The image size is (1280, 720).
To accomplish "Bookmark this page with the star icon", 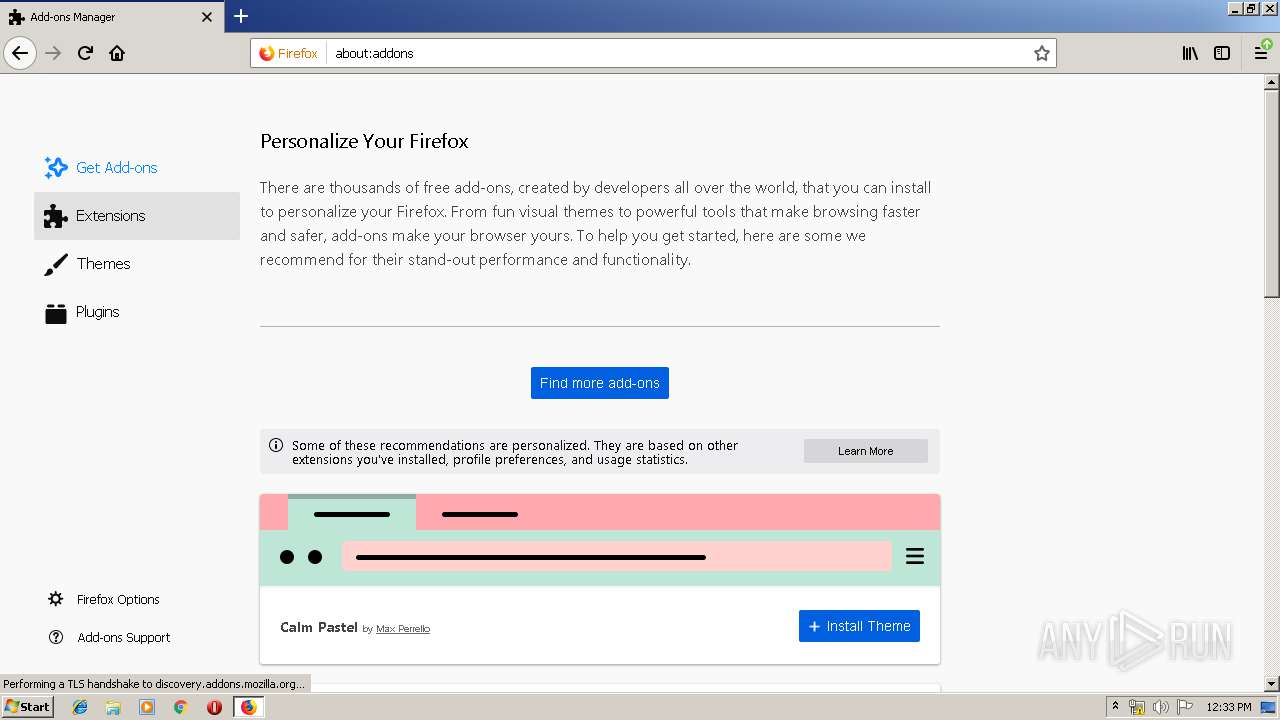I will click(x=1042, y=53).
